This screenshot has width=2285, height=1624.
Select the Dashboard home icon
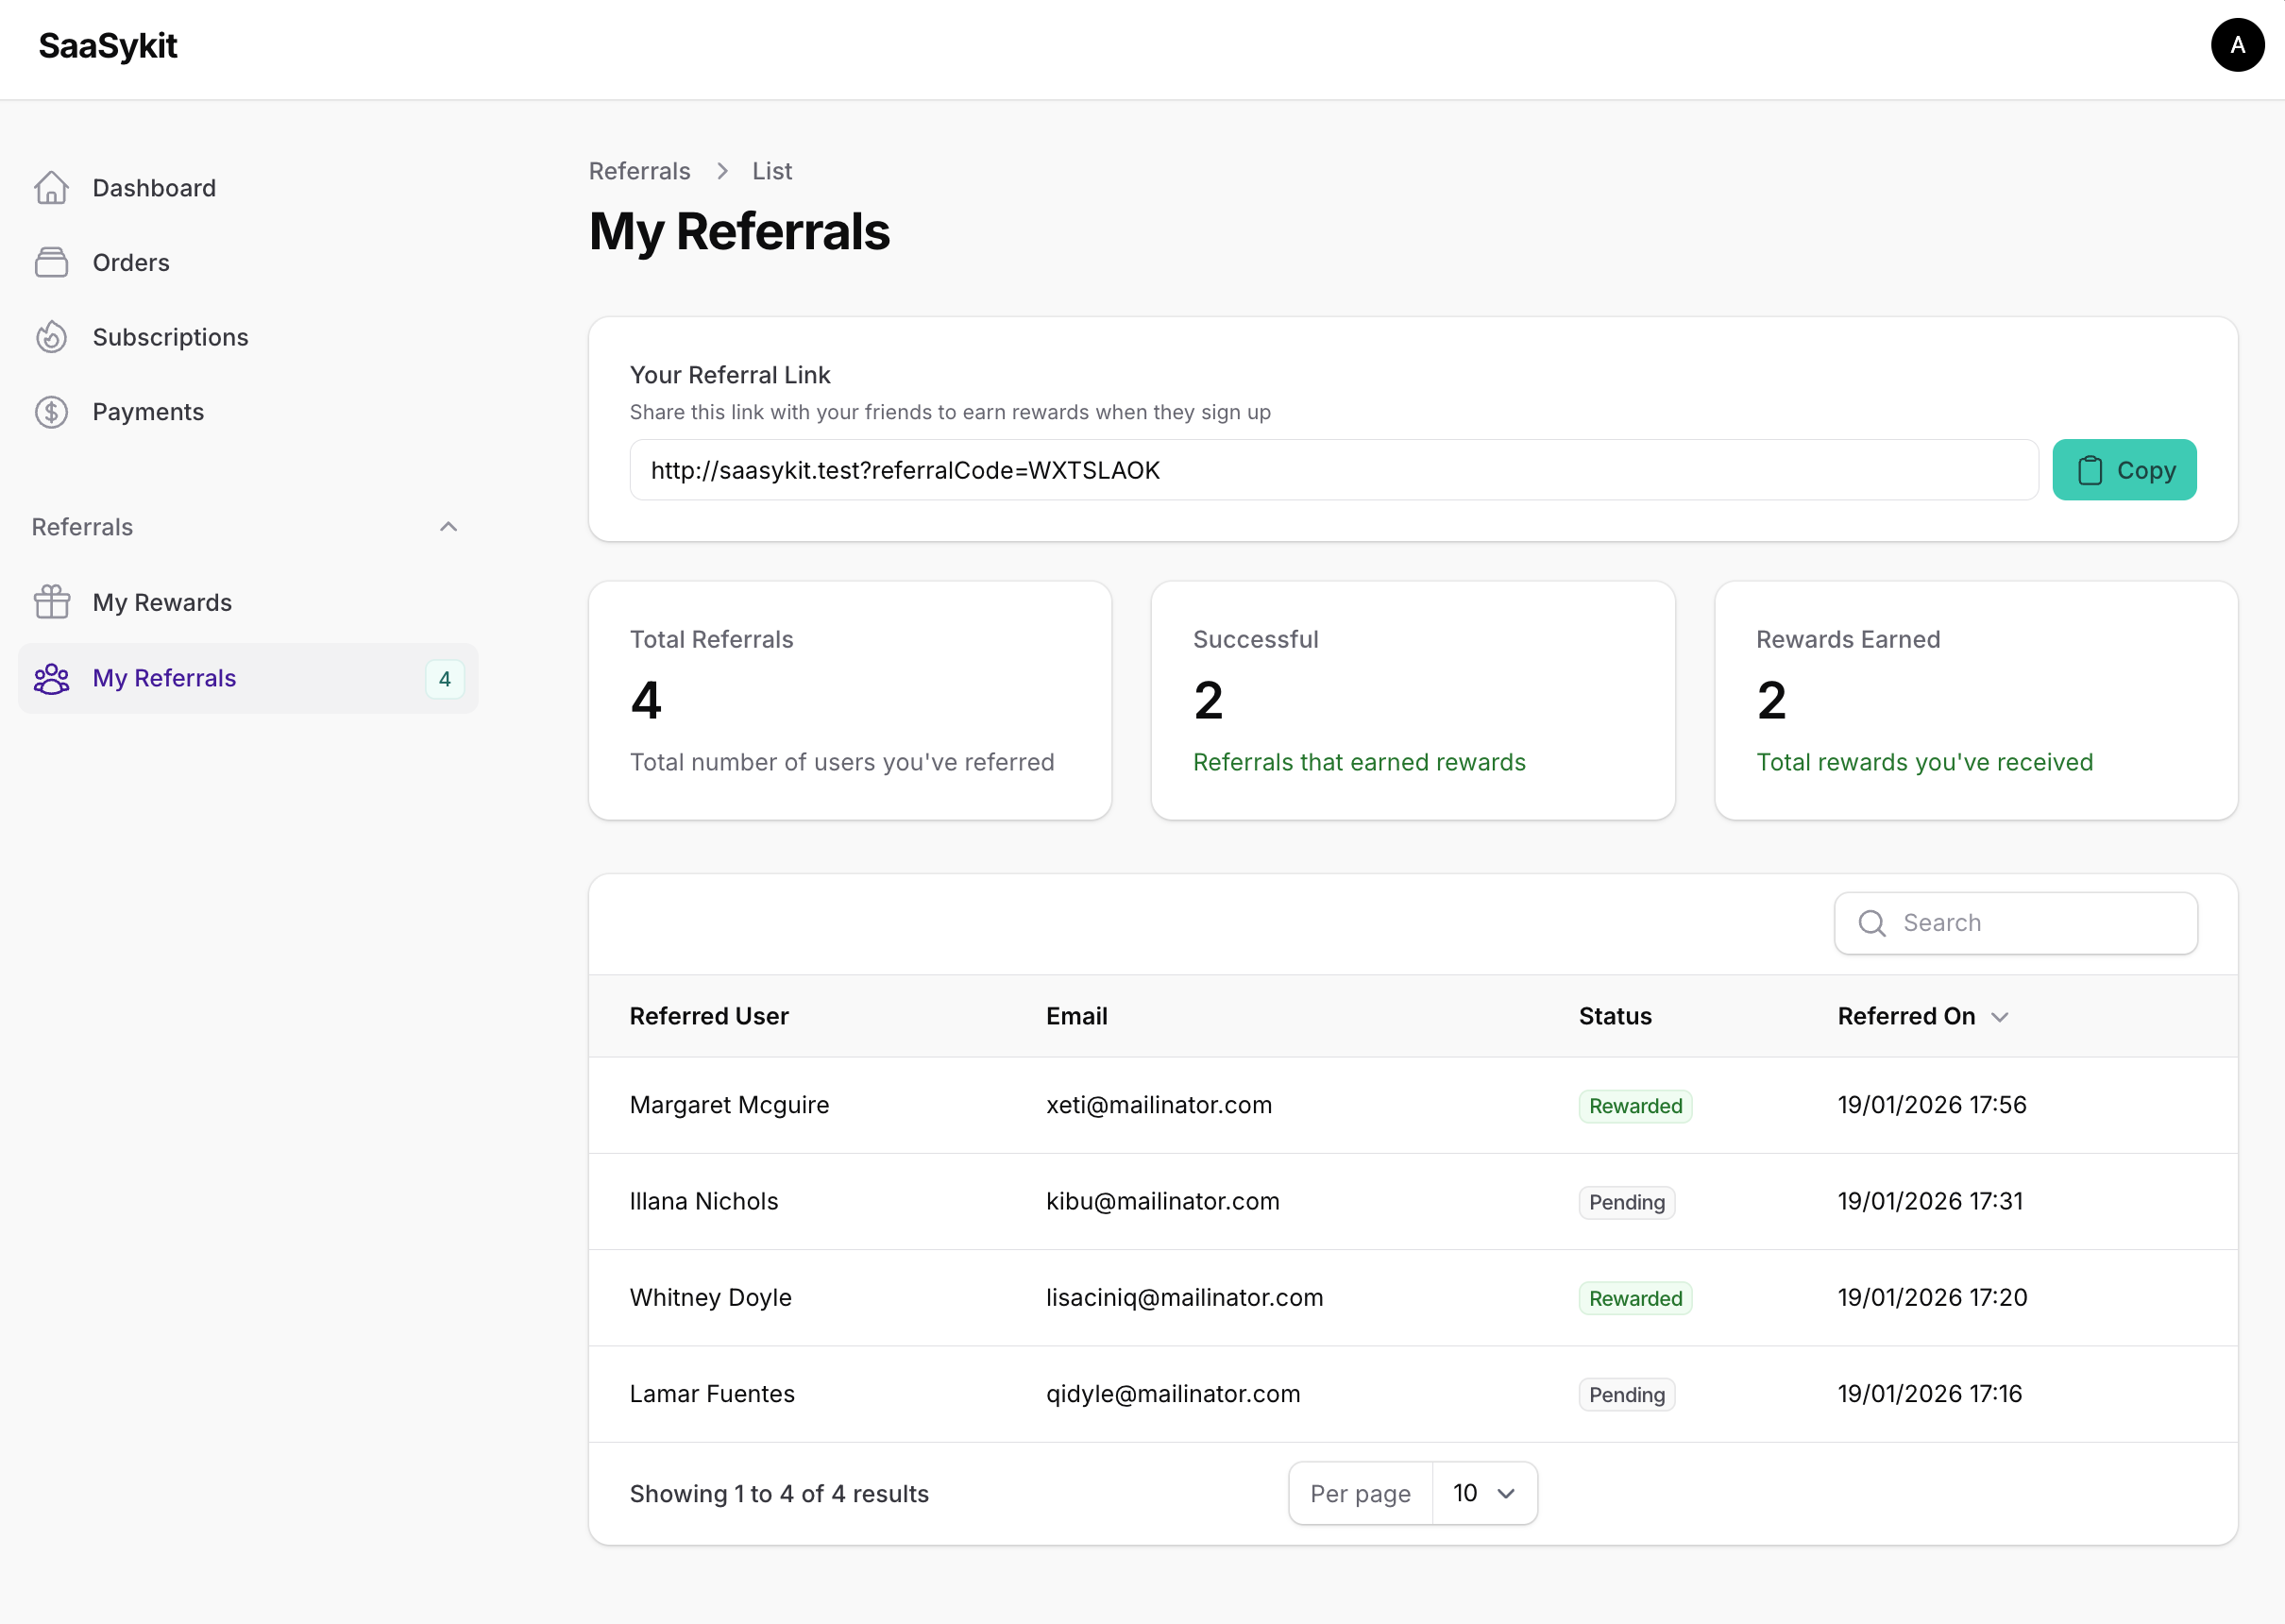pyautogui.click(x=52, y=187)
